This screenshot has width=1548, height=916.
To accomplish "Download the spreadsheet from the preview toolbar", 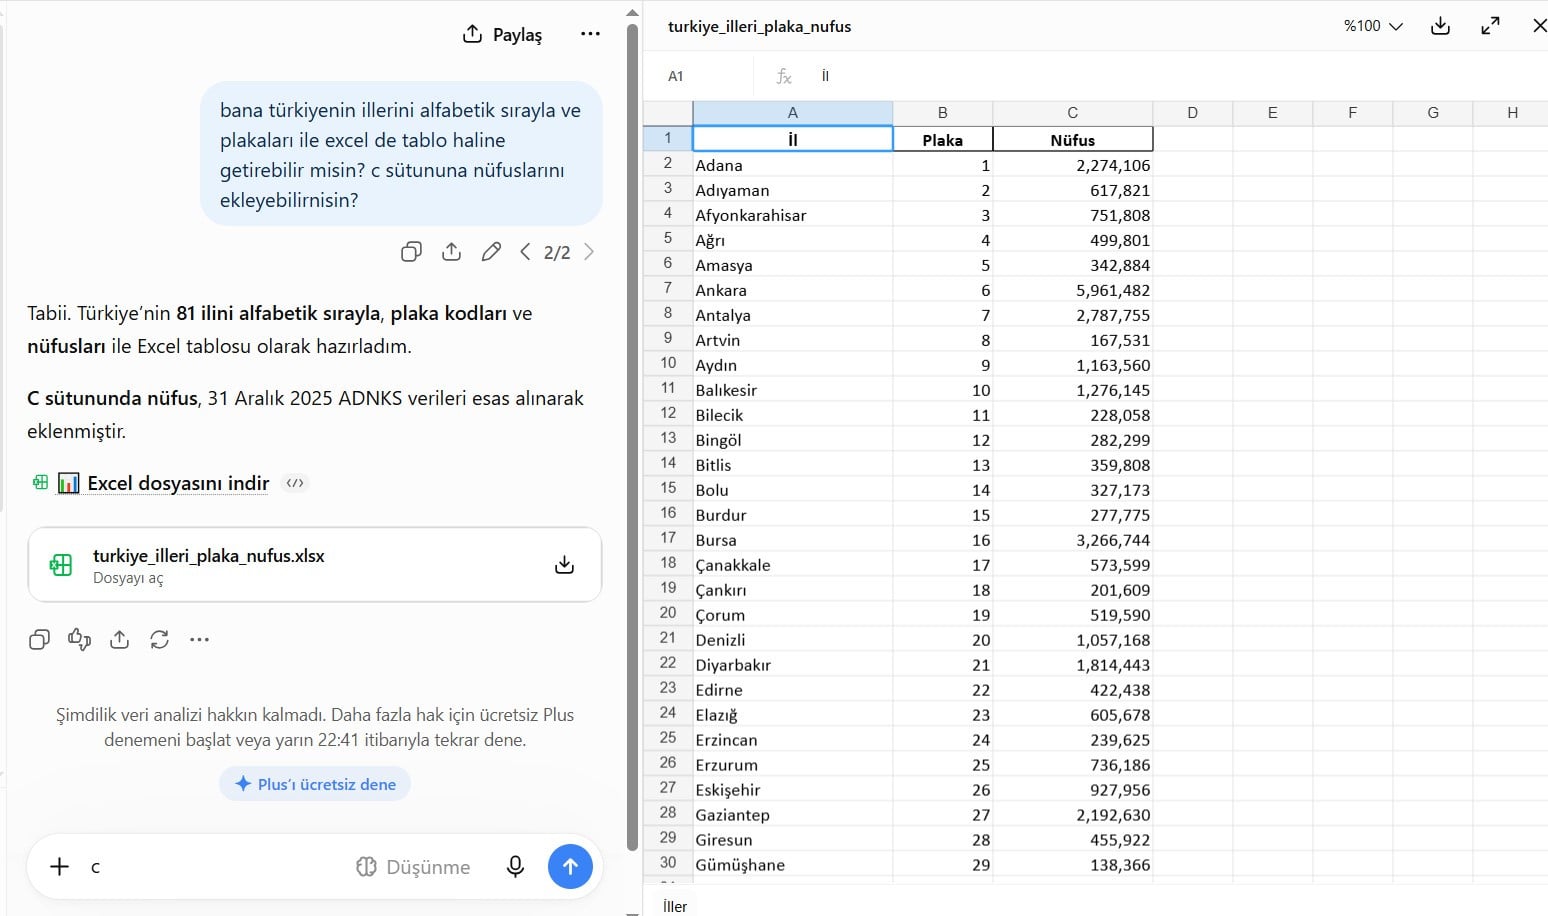I will pyautogui.click(x=1440, y=26).
